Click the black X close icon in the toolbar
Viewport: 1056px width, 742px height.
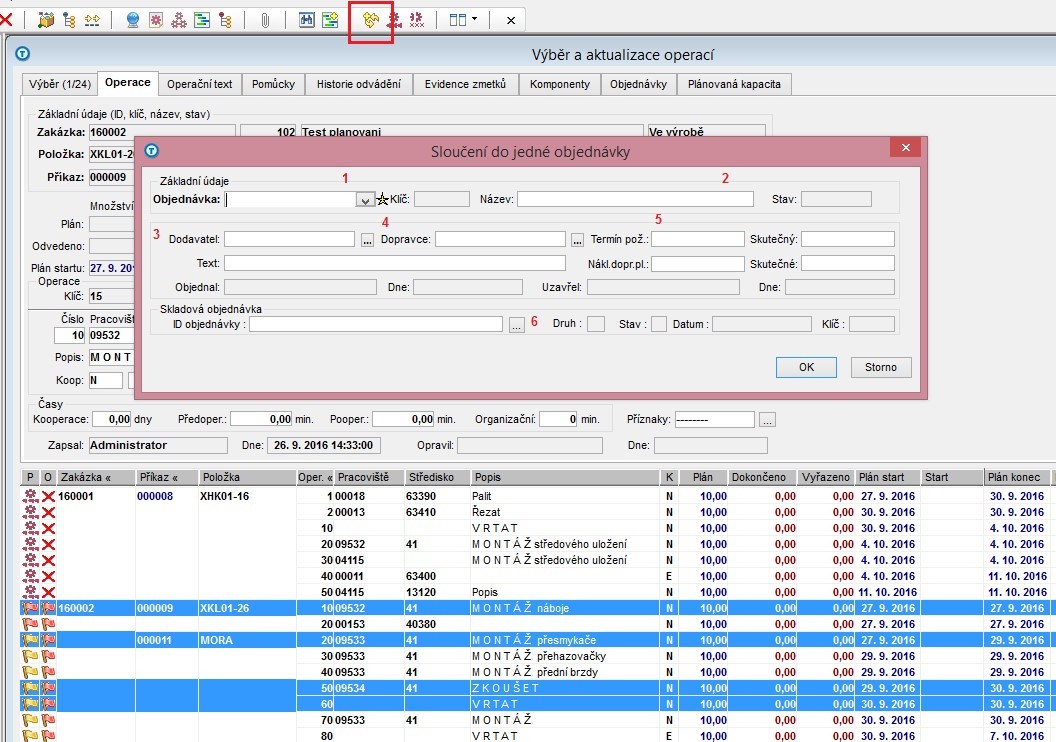coord(511,20)
